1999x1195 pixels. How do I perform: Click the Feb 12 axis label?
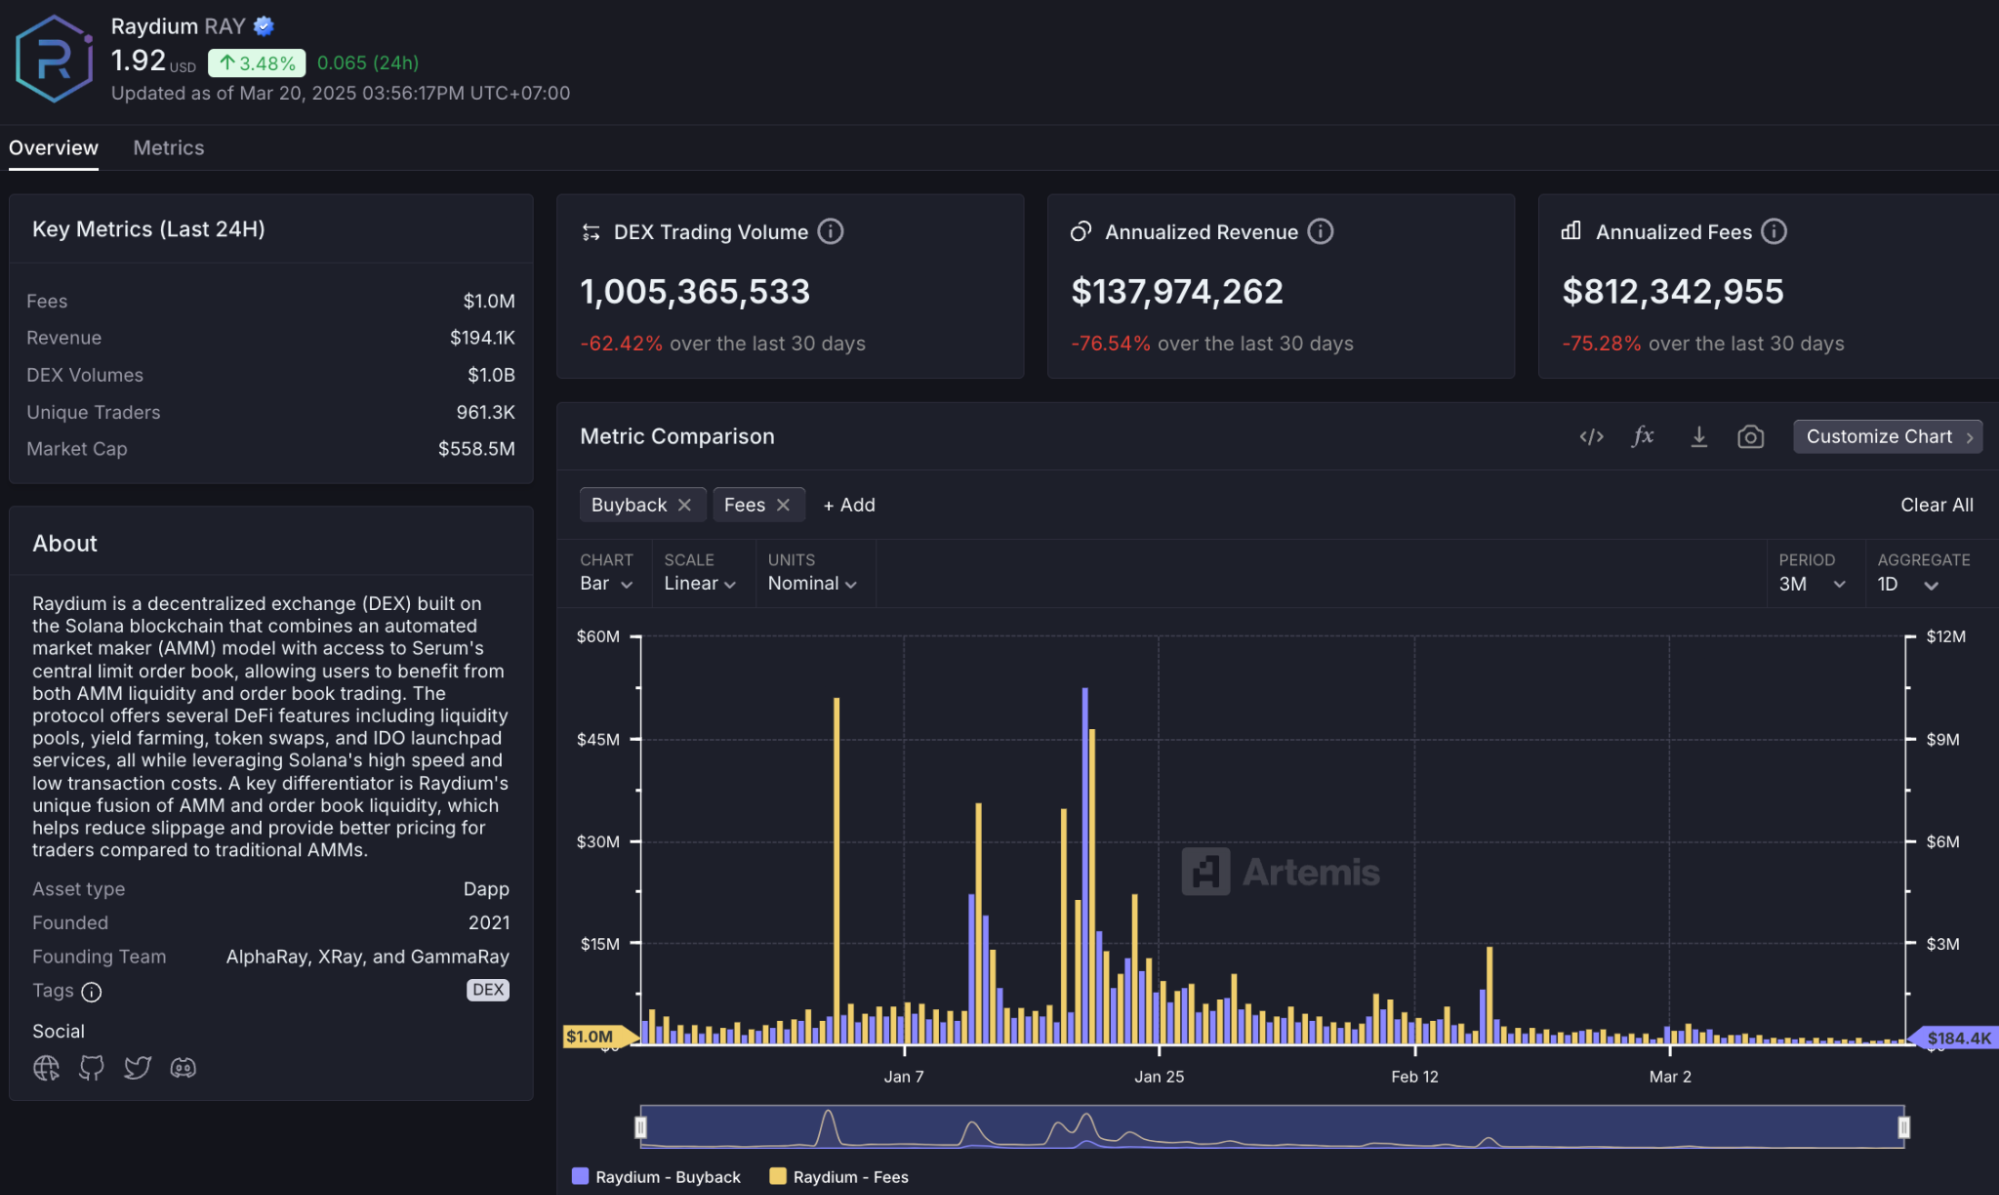tap(1414, 1077)
